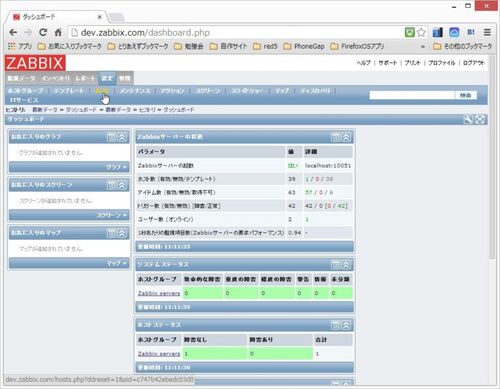The image size is (500, 389).
Task: Open menu icon of Zabbixサーバーの状態 widget
Action: click(336, 137)
